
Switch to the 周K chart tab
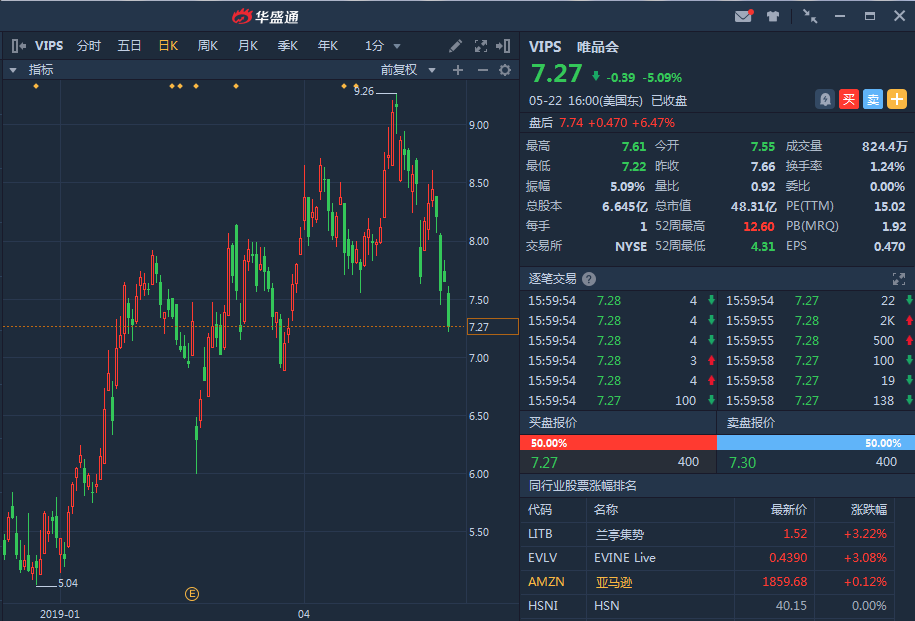(x=208, y=46)
